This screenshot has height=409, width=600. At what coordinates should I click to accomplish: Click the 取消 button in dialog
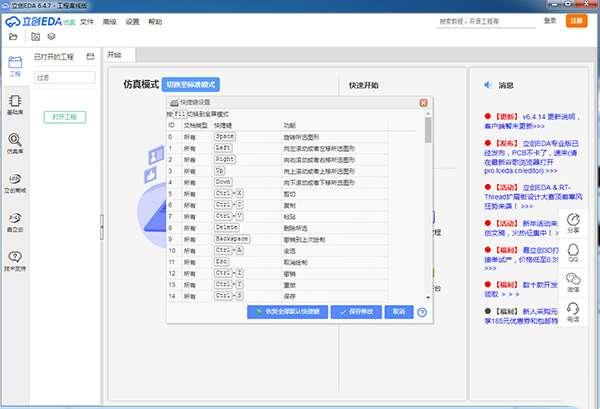point(399,312)
